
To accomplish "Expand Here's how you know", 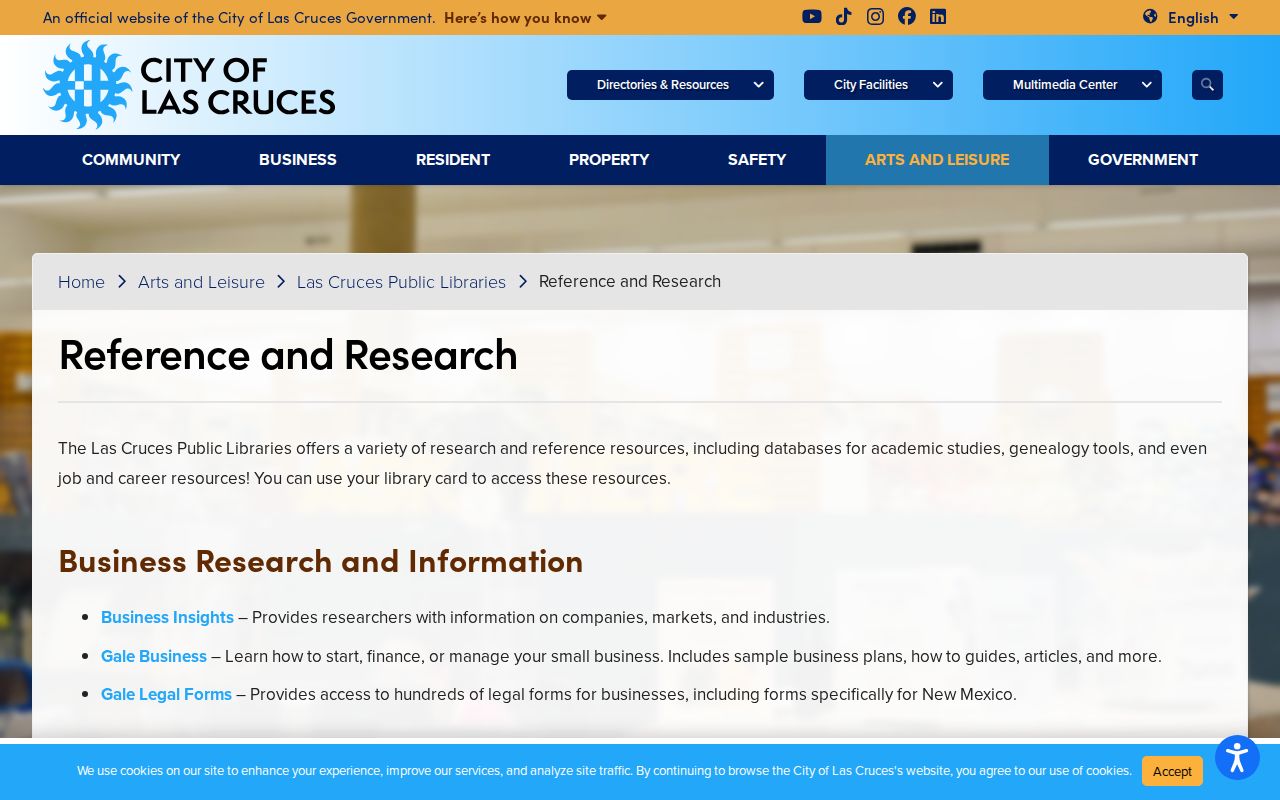I will pos(525,17).
